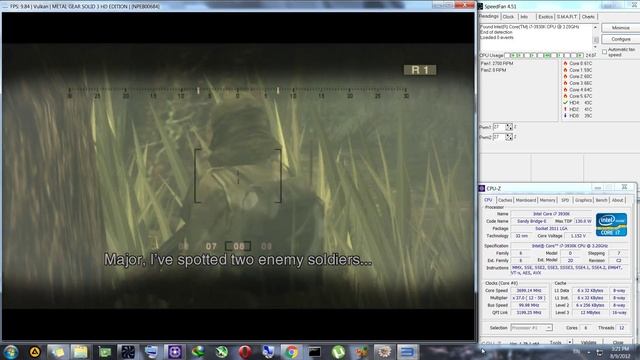Launch Google Chrome from the taskbar

291,352
